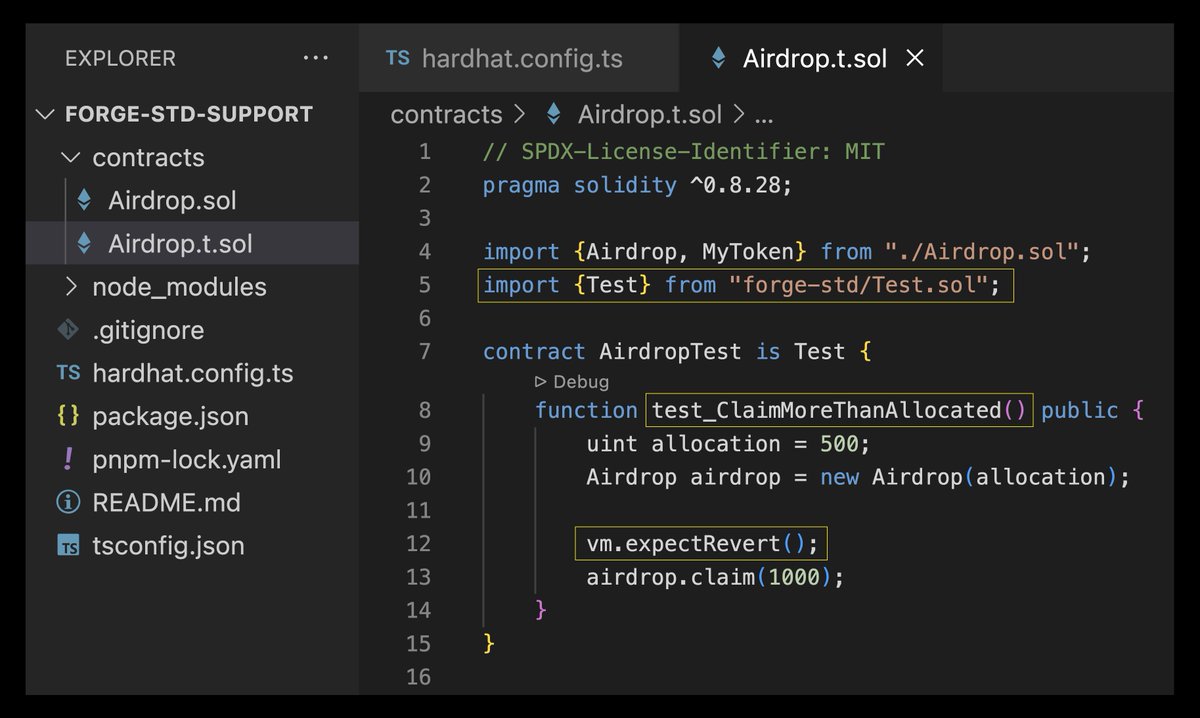This screenshot has height=718, width=1200.
Task: Switch to the hardhat.config.ts tab
Action: tap(521, 58)
